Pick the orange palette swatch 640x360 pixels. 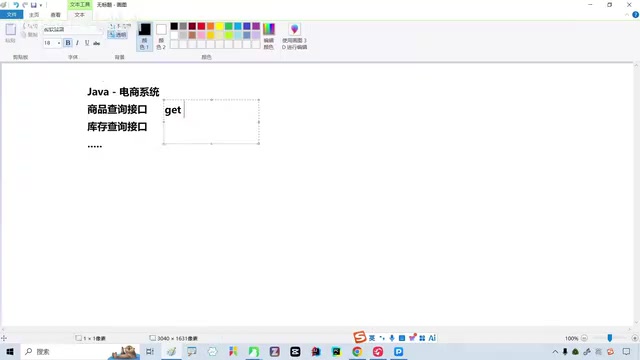click(x=211, y=26)
